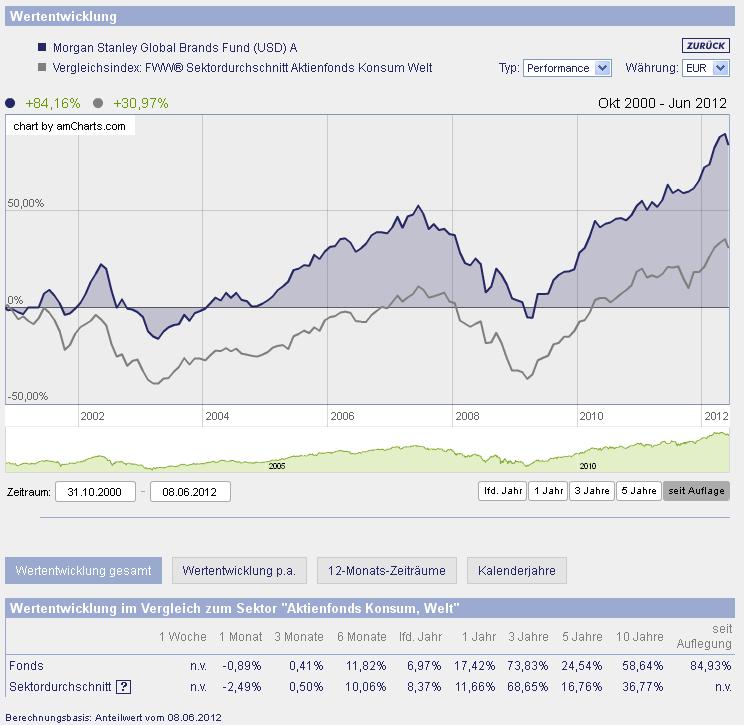Select the '5 Jahre' time range
Viewport: 744px width, 725px height.
click(x=638, y=491)
